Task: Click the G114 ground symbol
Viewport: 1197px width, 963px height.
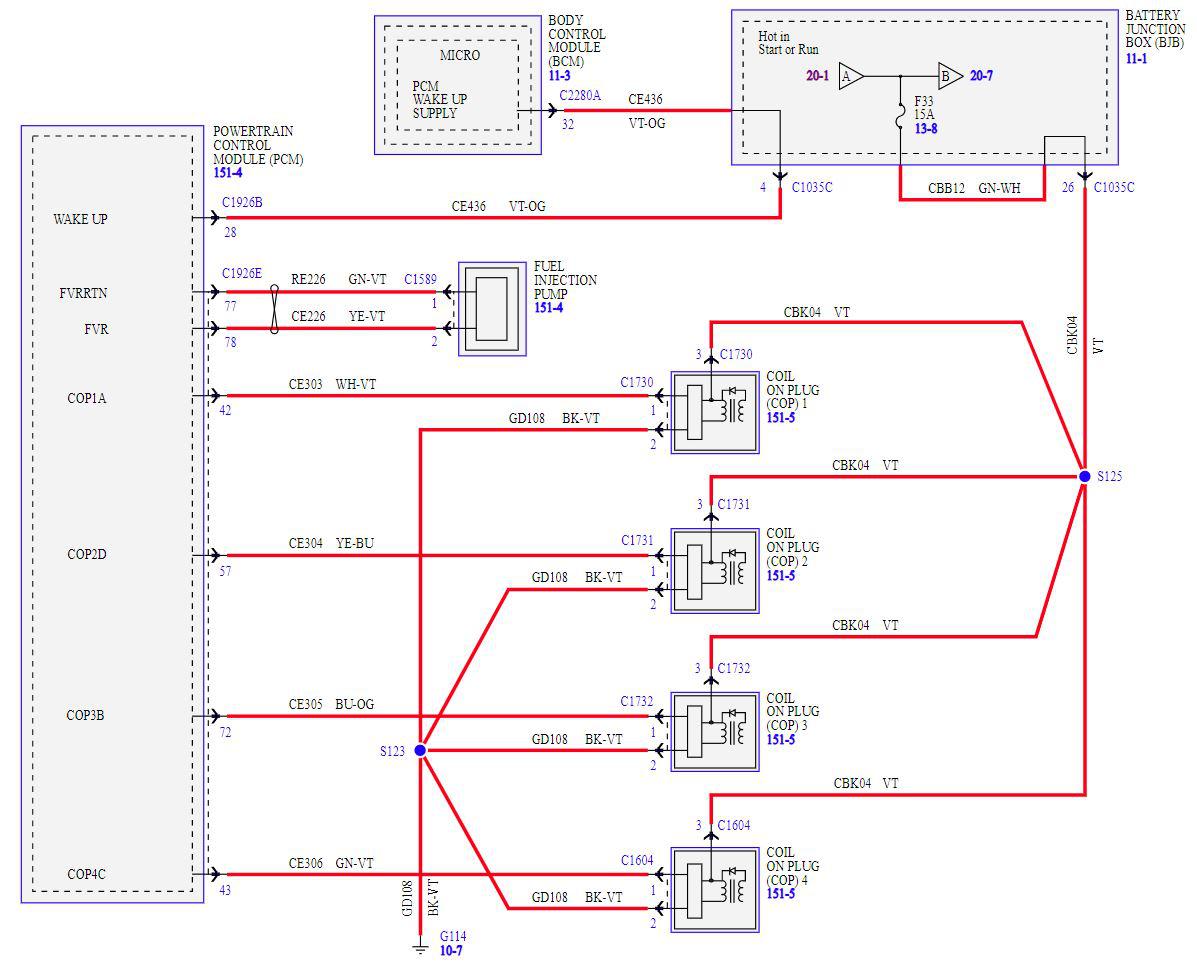Action: tap(420, 949)
